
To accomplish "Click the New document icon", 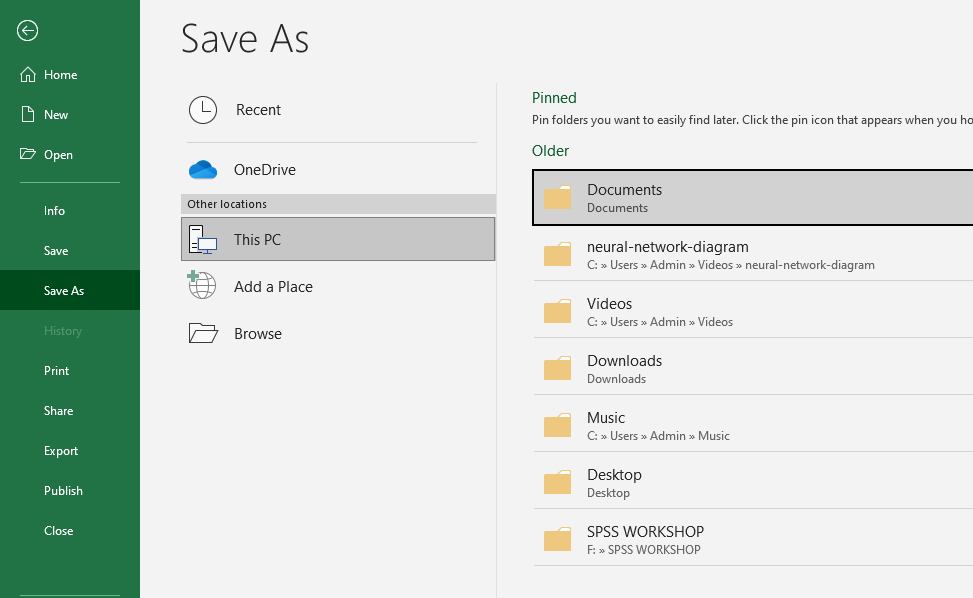I will 28,115.
